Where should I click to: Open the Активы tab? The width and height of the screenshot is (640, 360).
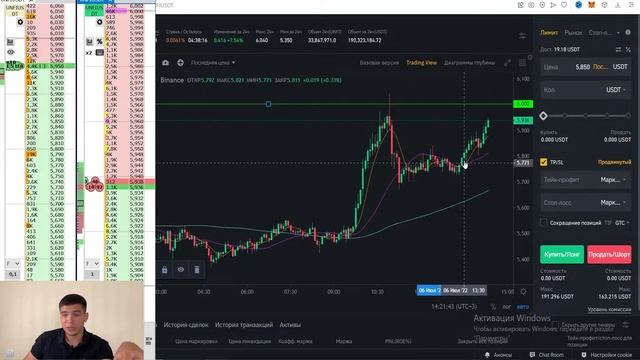(x=290, y=325)
